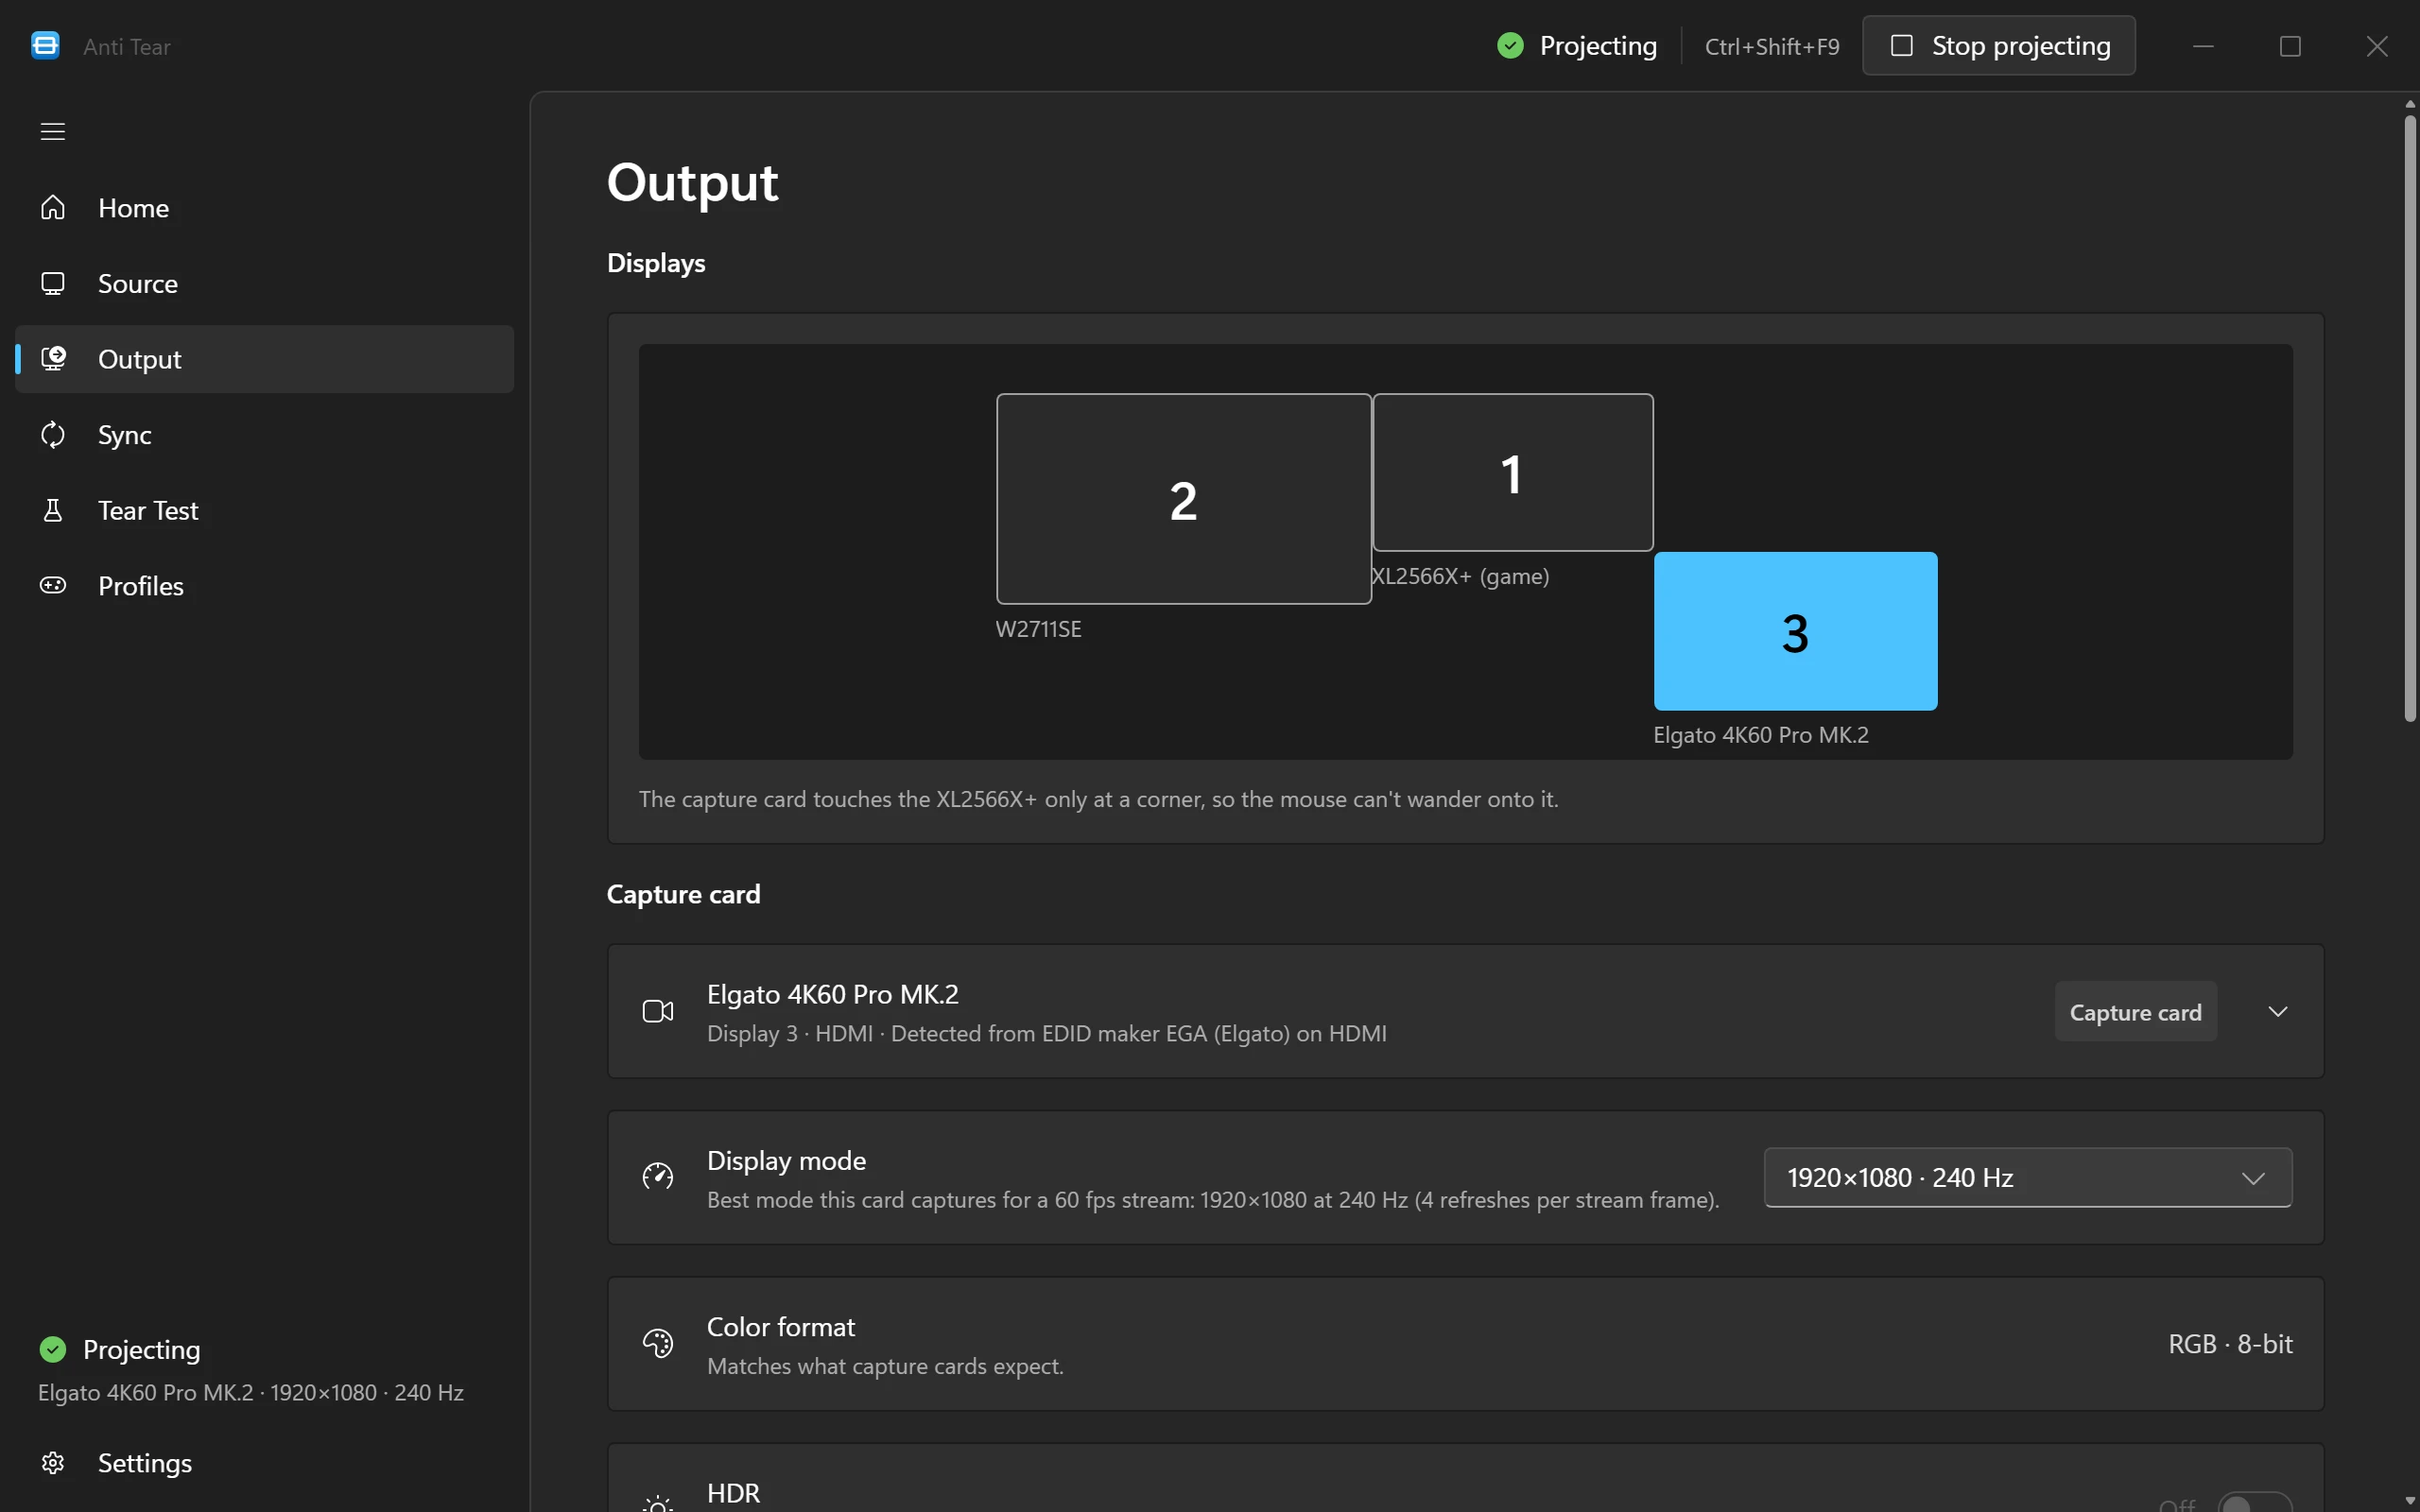
Task: Click the Elgato 4K60 Pro MK.2 · 1920×1080 · 240 Hz status text
Action: (251, 1392)
